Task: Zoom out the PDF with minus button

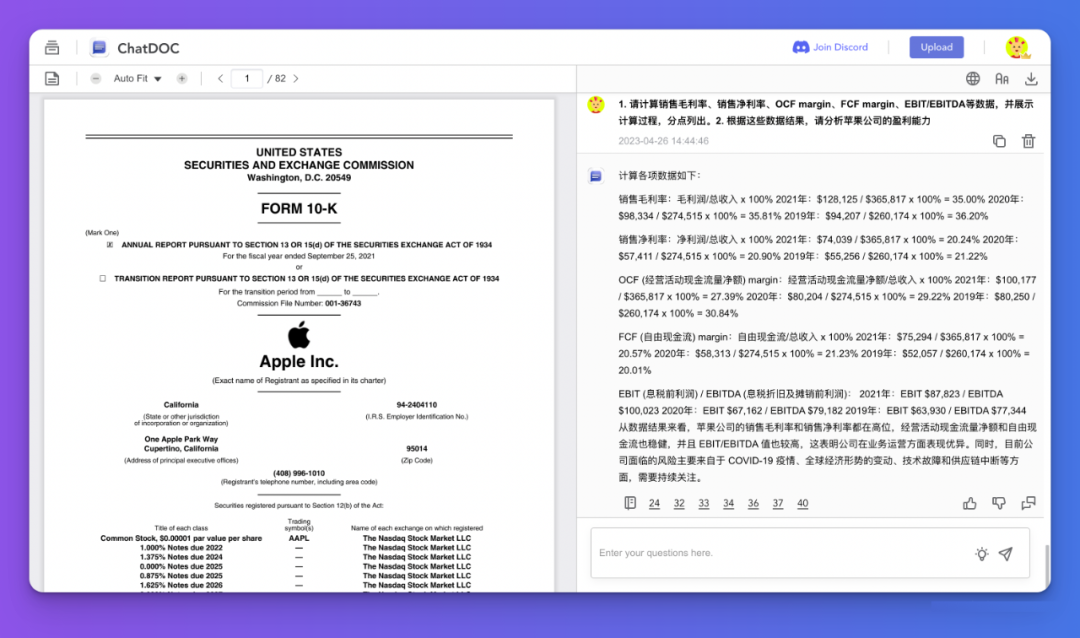Action: pyautogui.click(x=96, y=79)
